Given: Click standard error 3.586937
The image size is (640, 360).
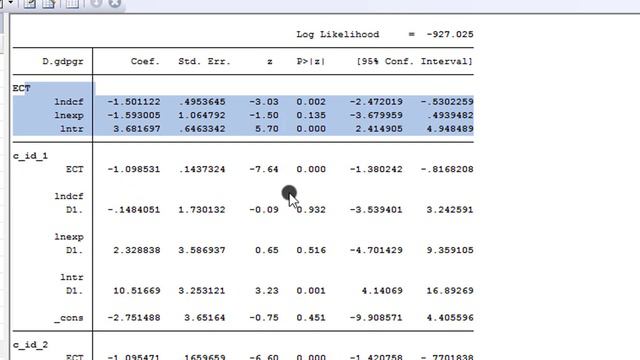Looking at the screenshot, I should click(x=202, y=250).
